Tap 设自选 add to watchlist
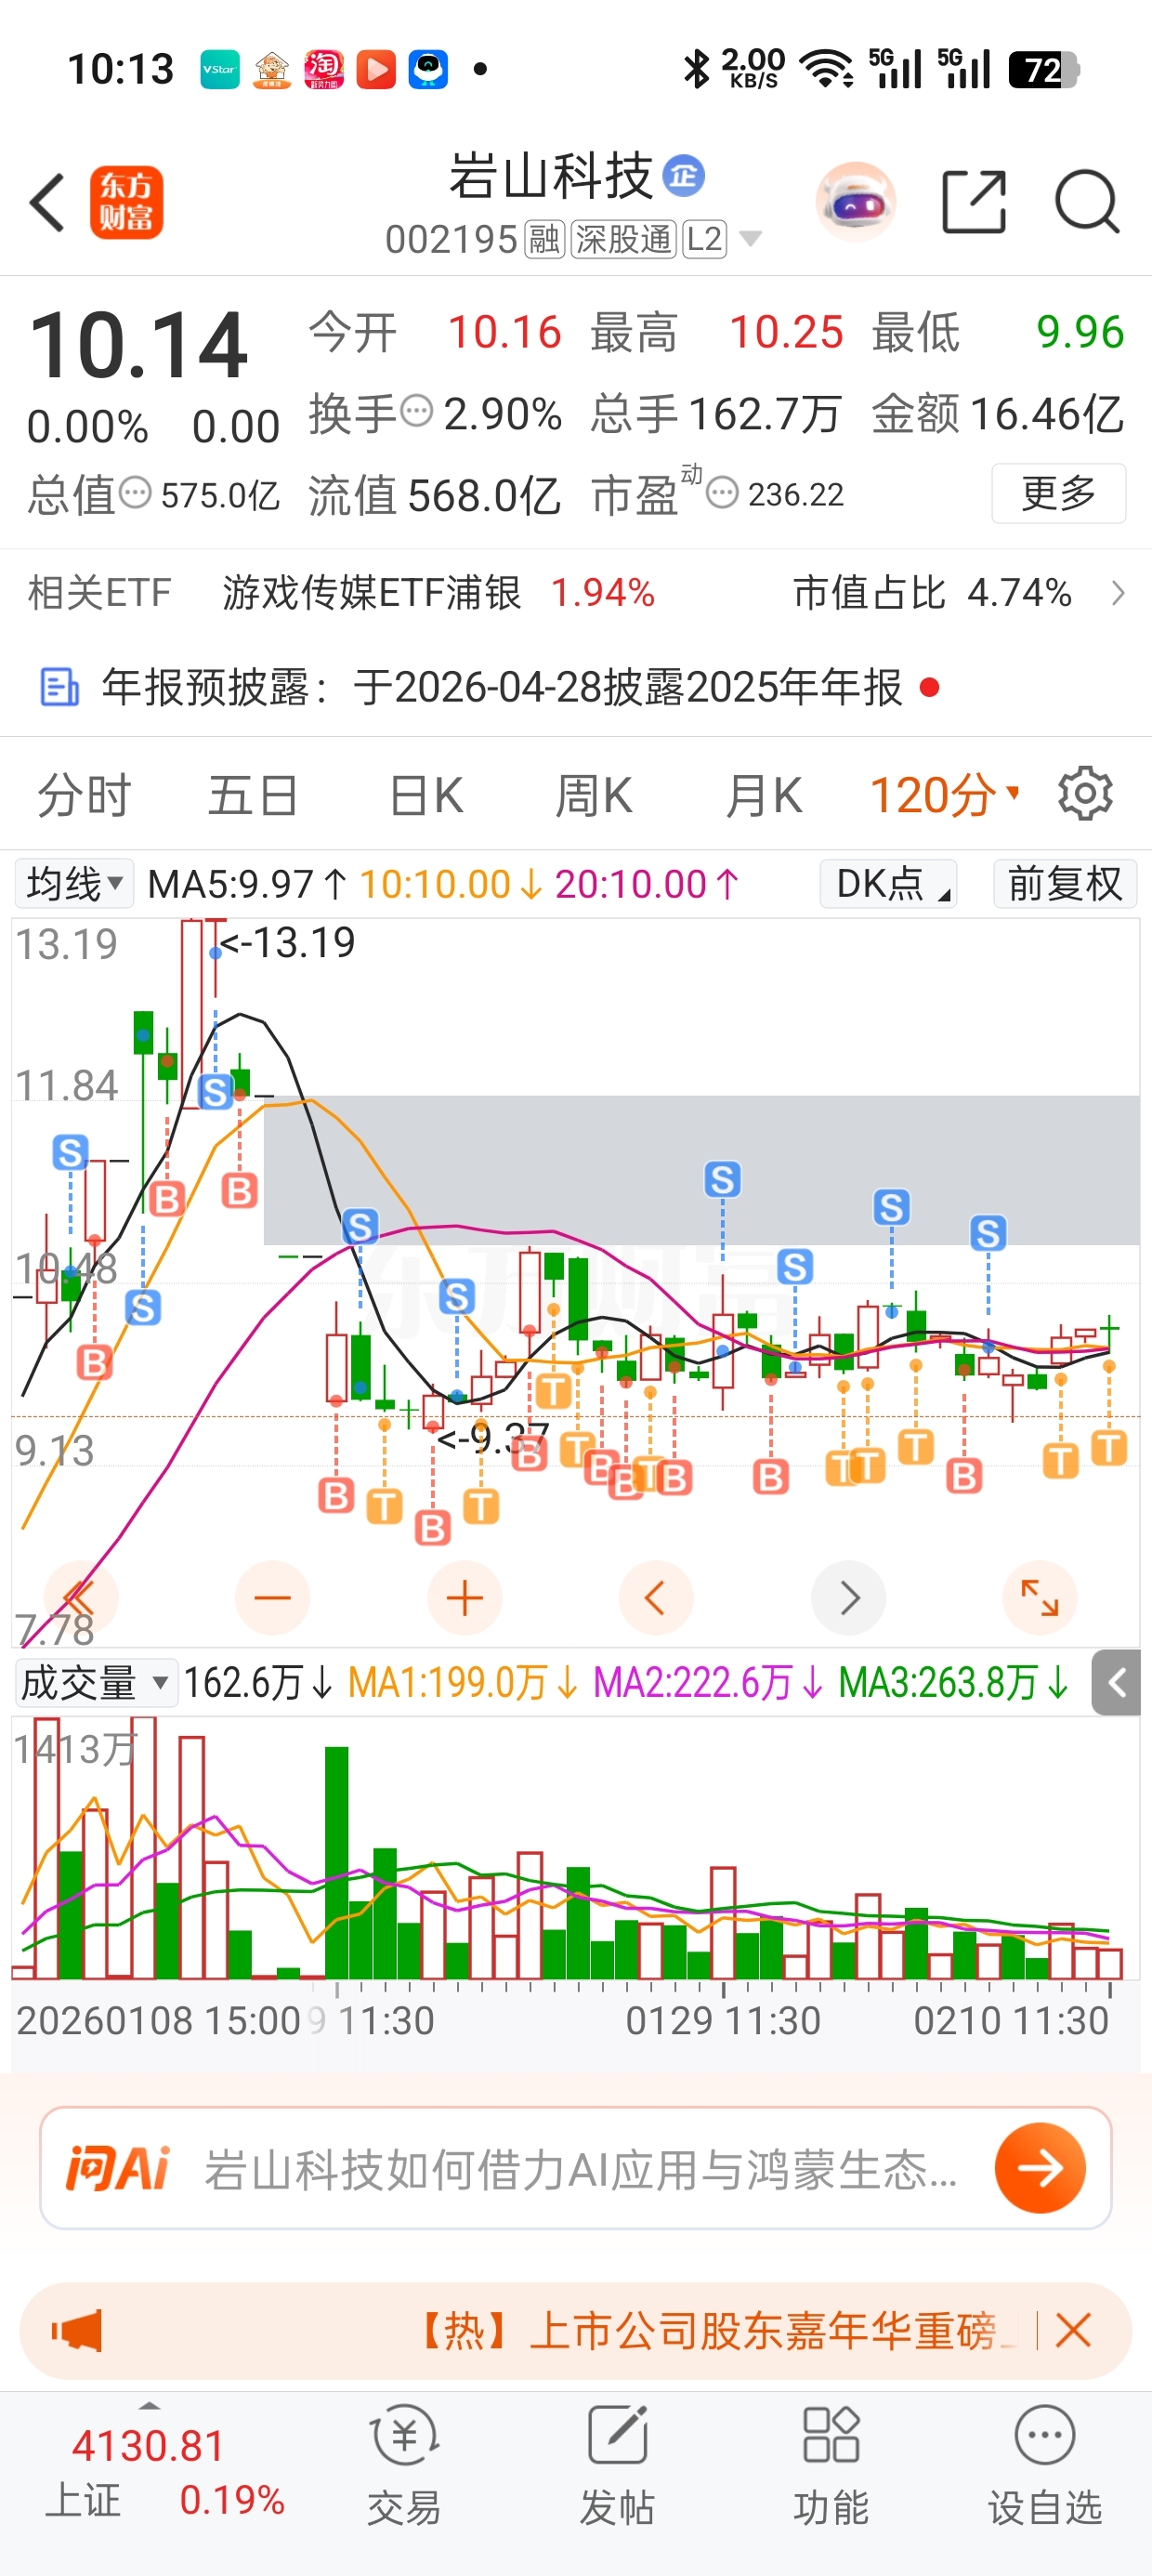The height and width of the screenshot is (2576, 1152). pos(1045,2465)
